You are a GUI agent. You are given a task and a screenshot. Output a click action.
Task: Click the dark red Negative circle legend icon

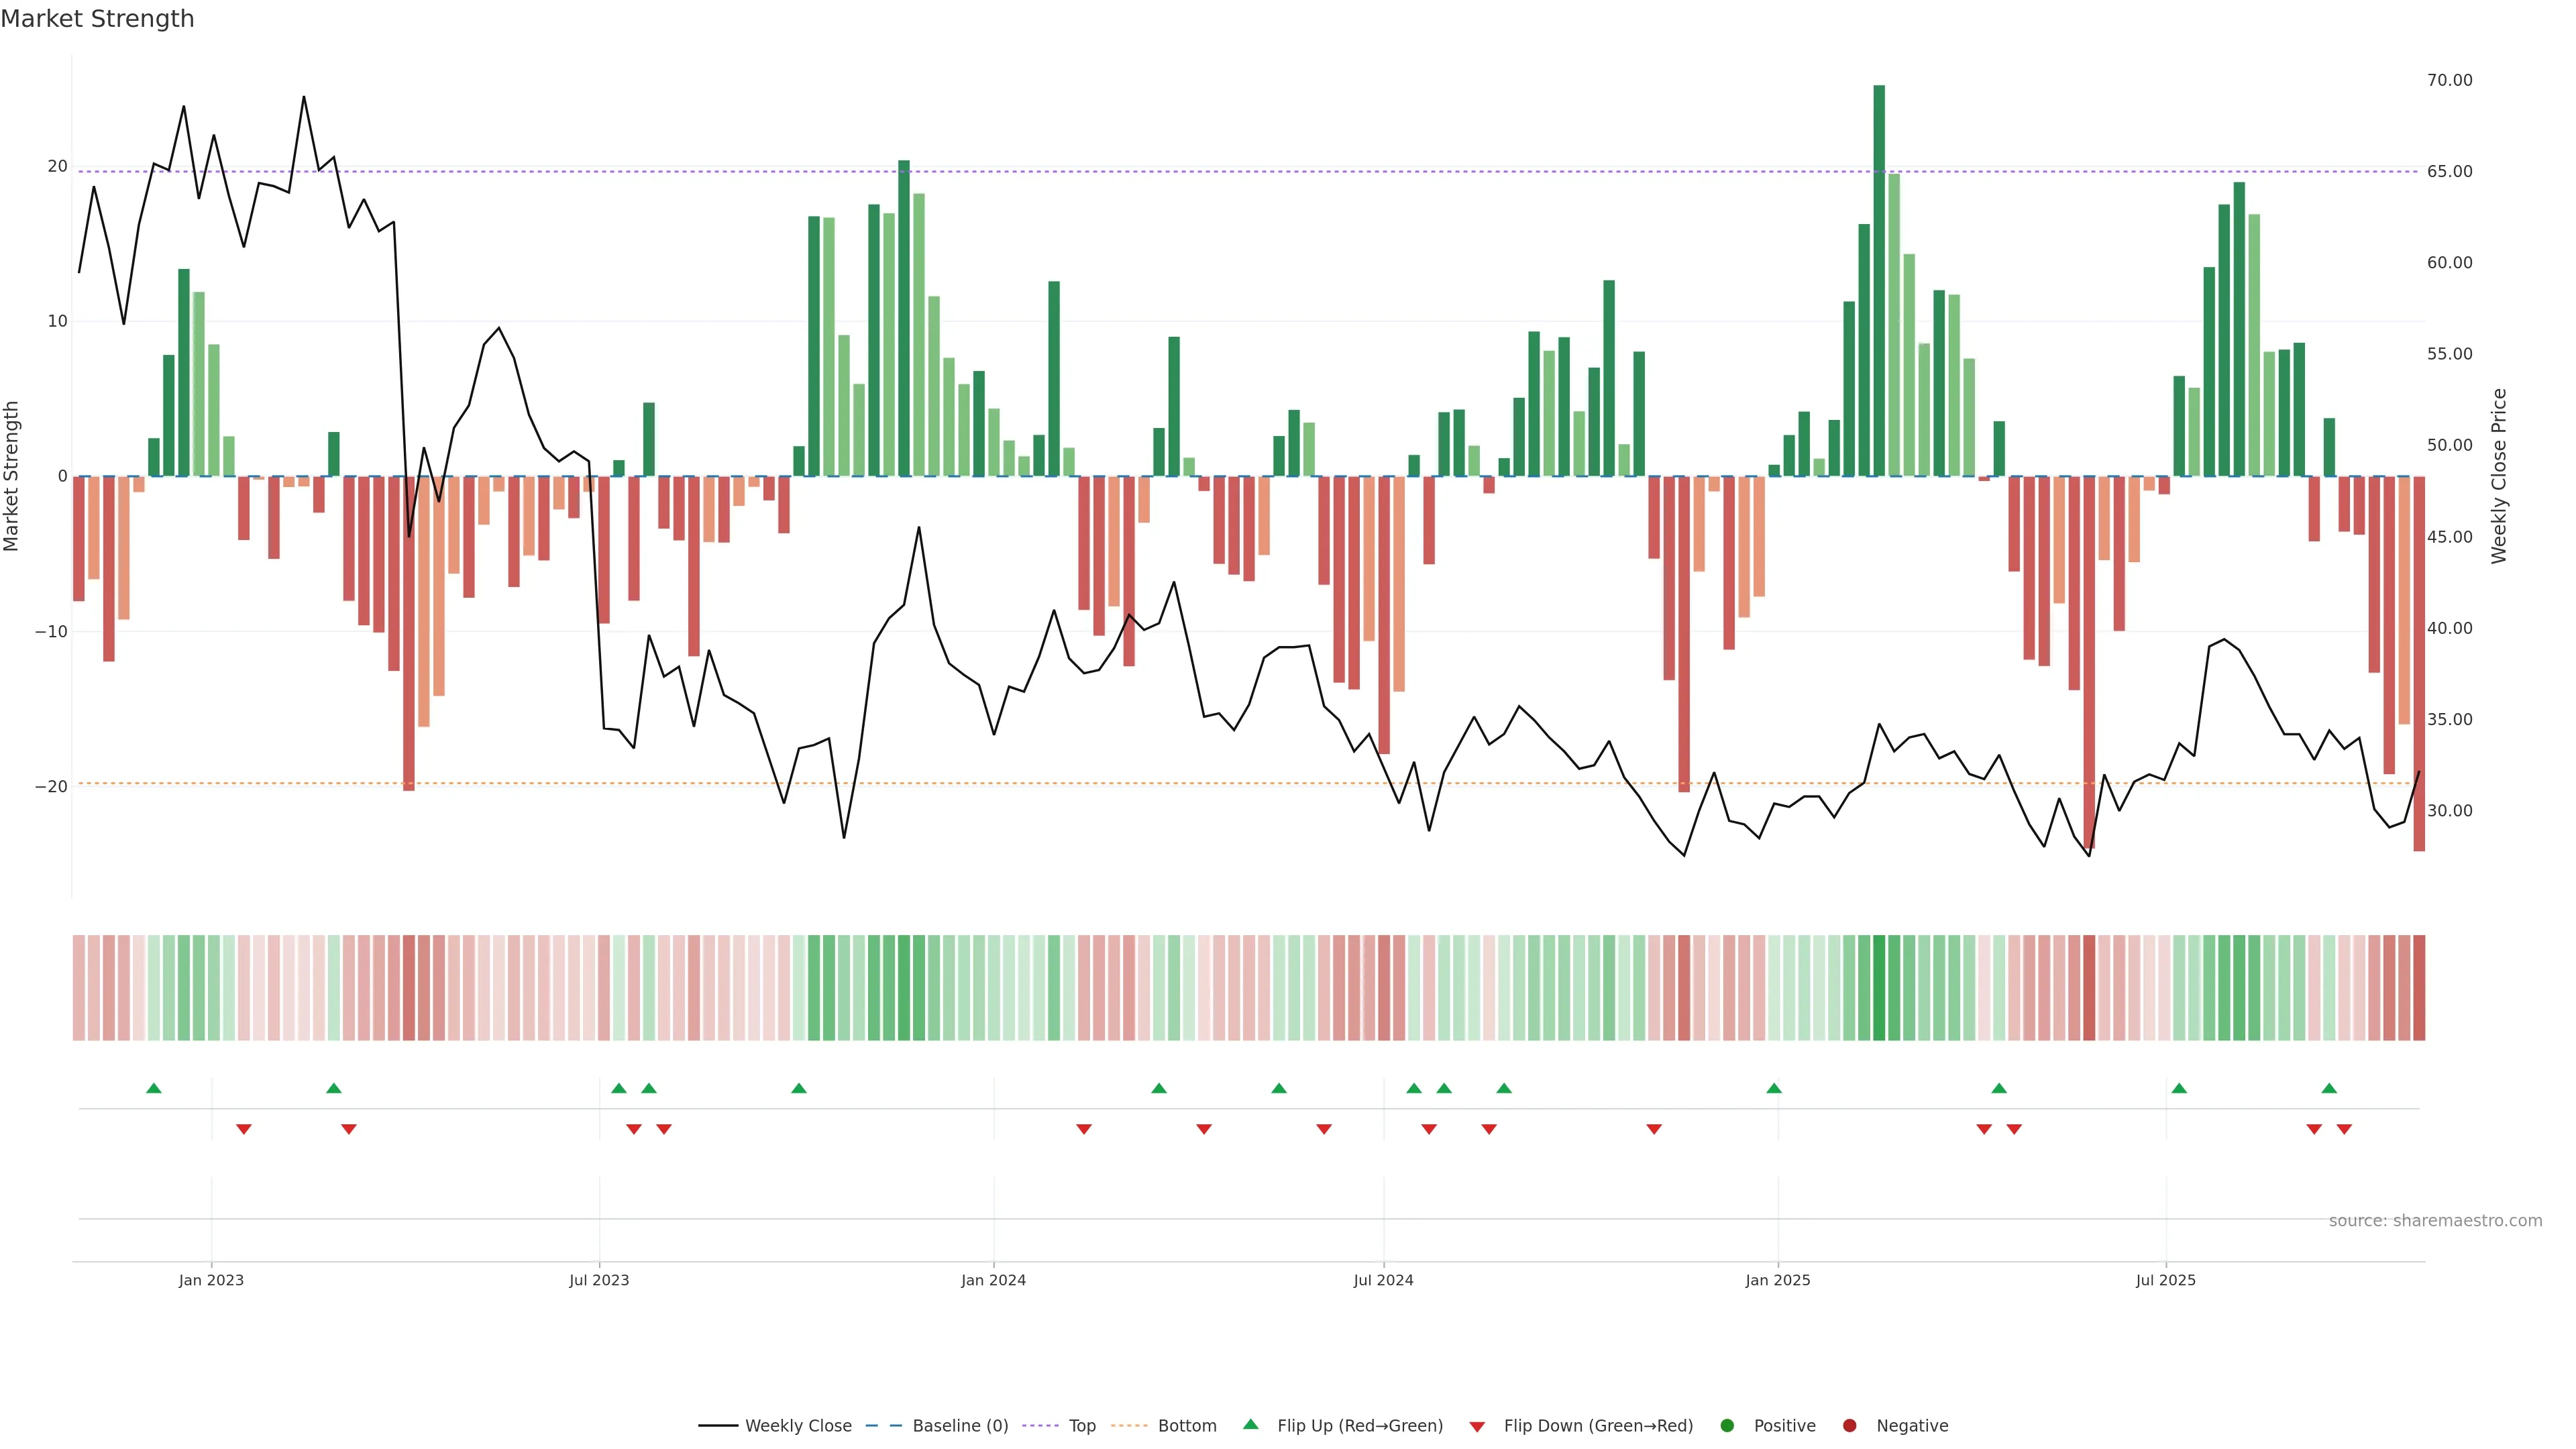(1849, 1426)
